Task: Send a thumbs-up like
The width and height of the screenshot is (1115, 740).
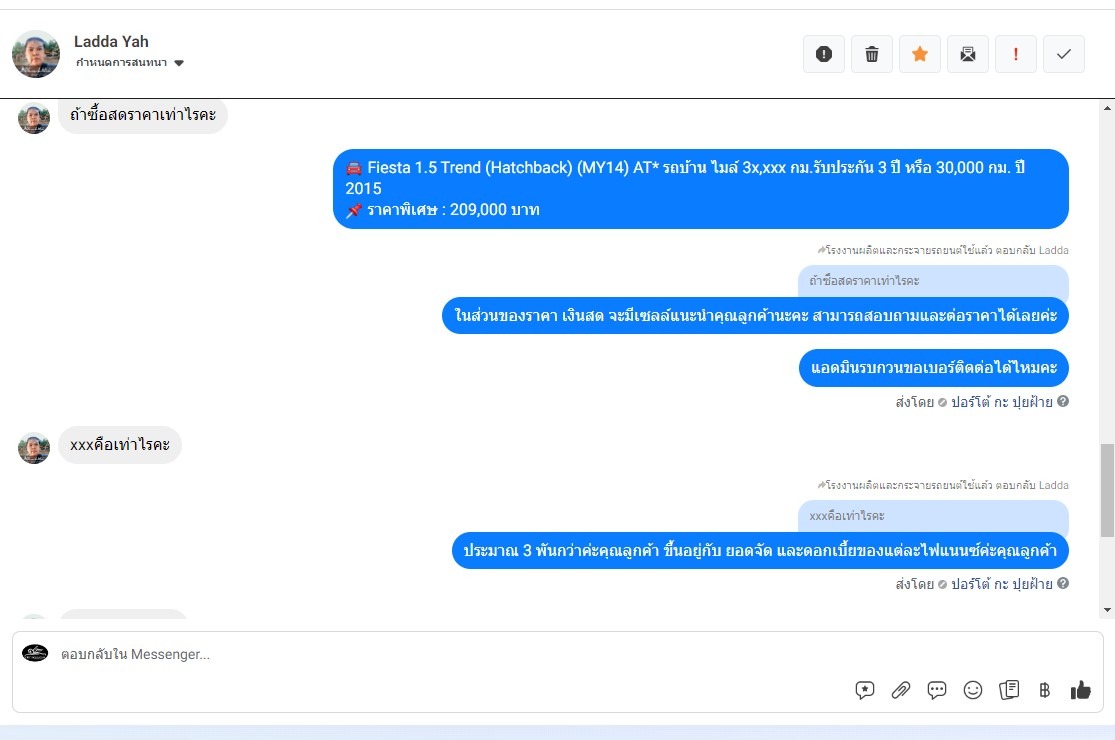Action: tap(1080, 690)
